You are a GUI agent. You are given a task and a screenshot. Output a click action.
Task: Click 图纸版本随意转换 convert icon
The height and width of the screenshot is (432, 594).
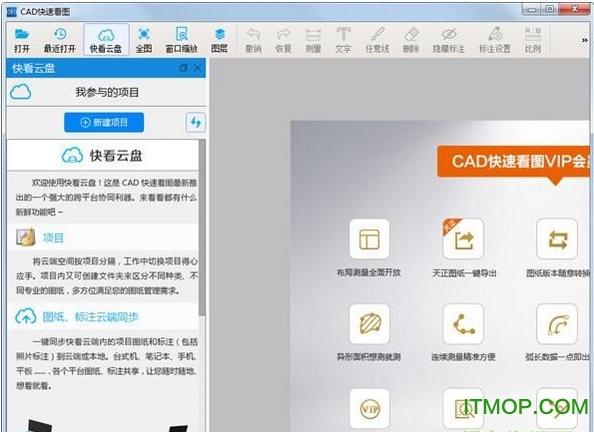coord(557,239)
